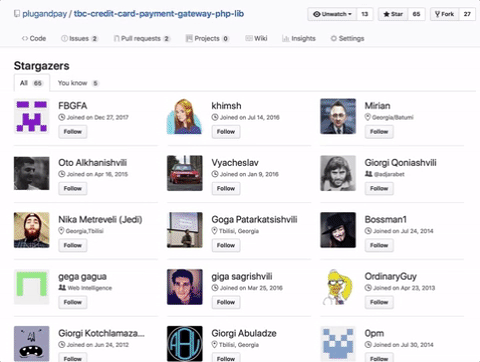
Task: Open Goga Patarkatsishvili's profile name
Action: click(x=254, y=219)
